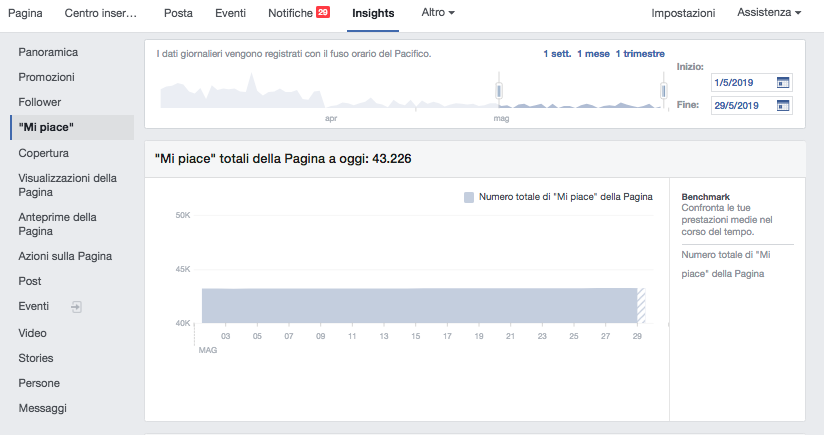
Task: Grab the right timeline range handle
Action: point(662,92)
